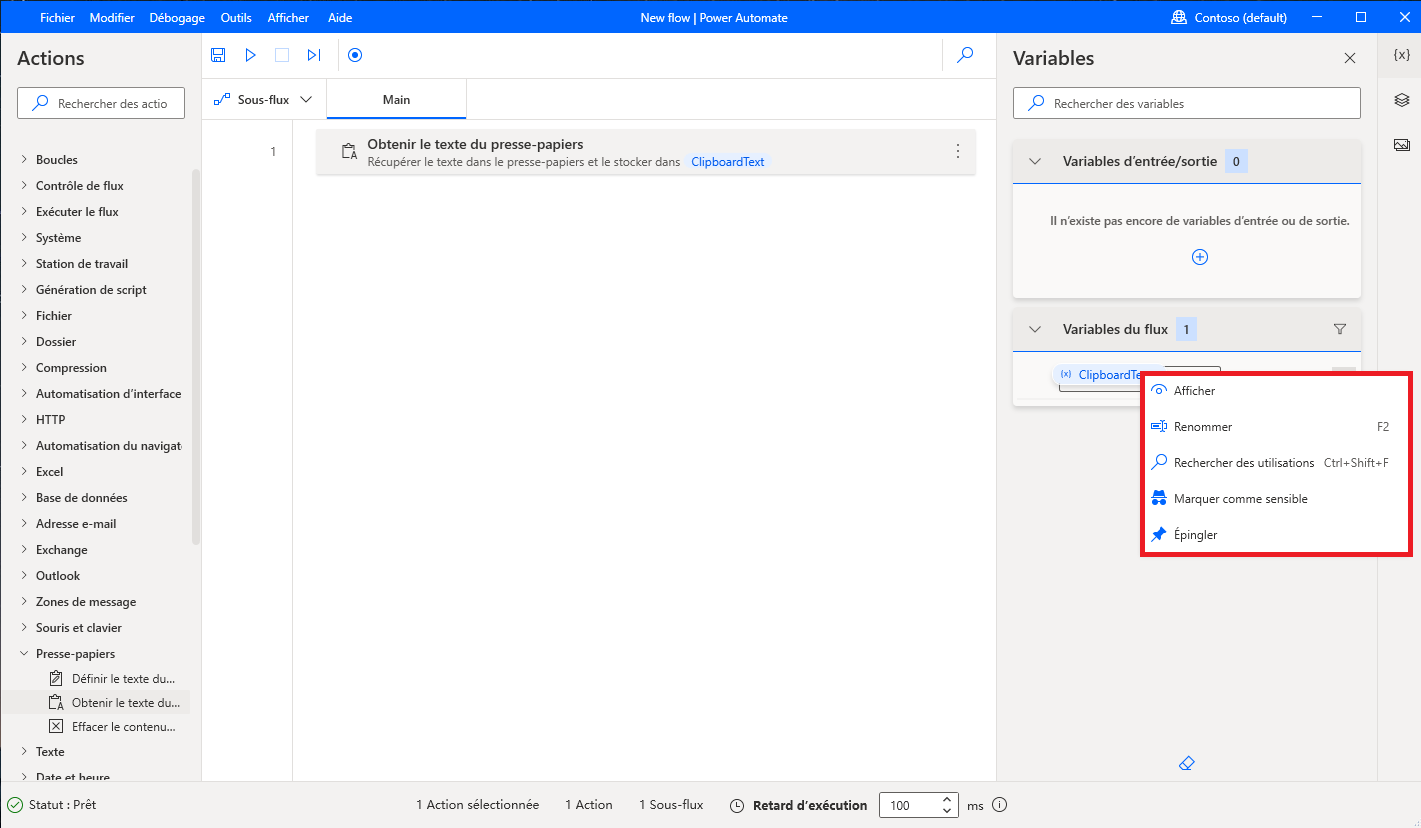This screenshot has width=1421, height=828.
Task: Stop the flow execution
Action: [282, 55]
